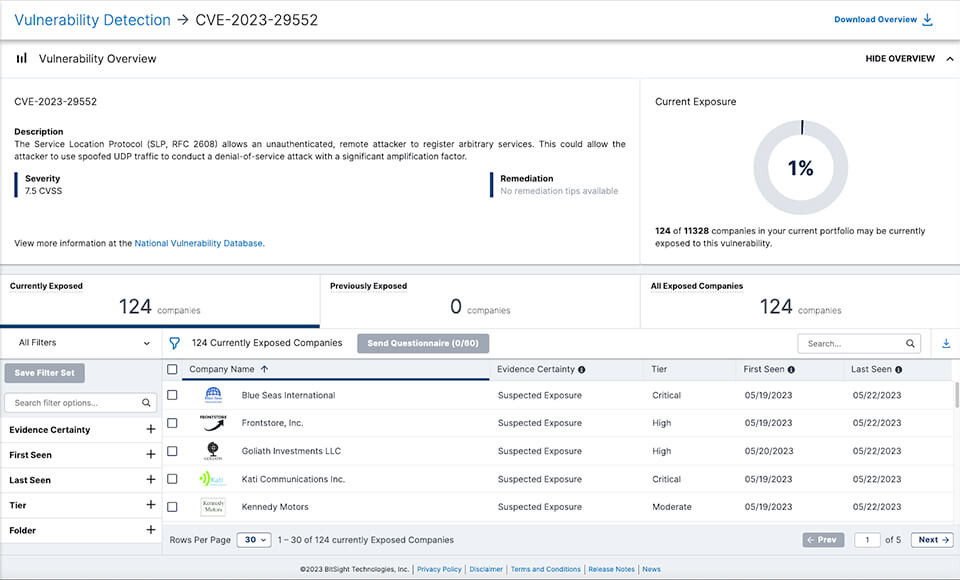Open the All Filters dropdown
Viewport: 960px width, 580px height.
80,342
